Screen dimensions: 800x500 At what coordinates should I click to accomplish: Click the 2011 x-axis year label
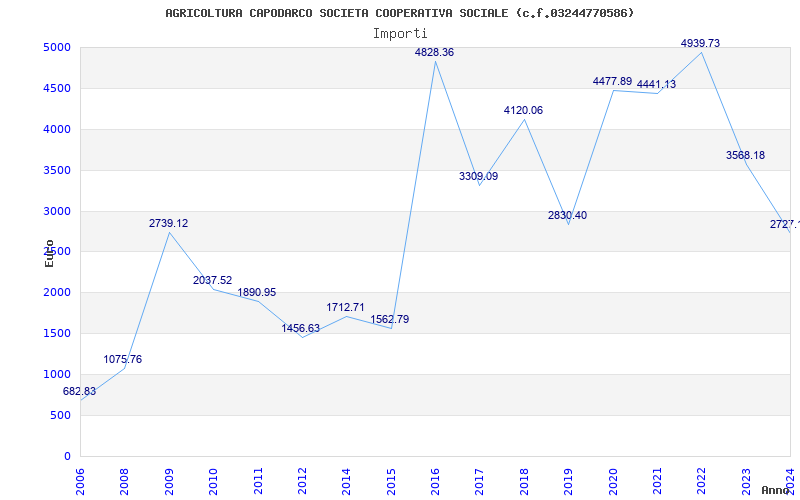pos(258,481)
